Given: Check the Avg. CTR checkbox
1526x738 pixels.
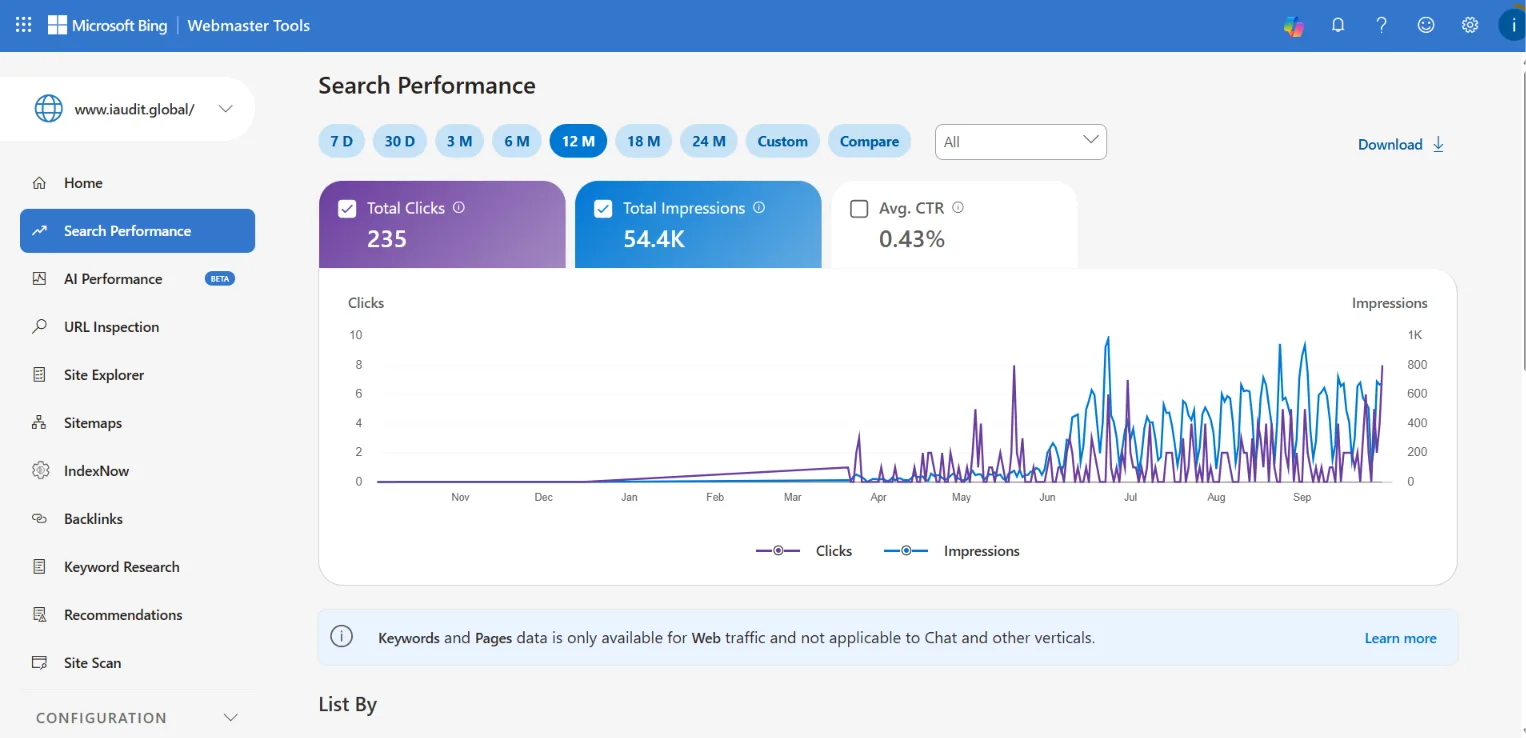Looking at the screenshot, I should tap(858, 209).
